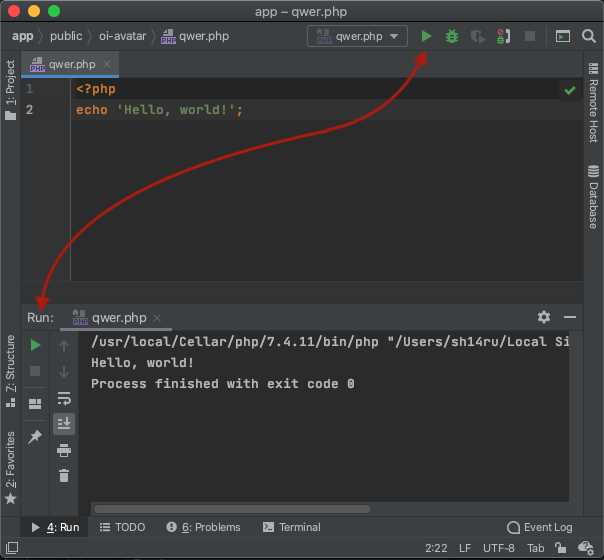The width and height of the screenshot is (604, 560).
Task: Click the Restore Layout icon in the Run panel
Action: pos(35,404)
